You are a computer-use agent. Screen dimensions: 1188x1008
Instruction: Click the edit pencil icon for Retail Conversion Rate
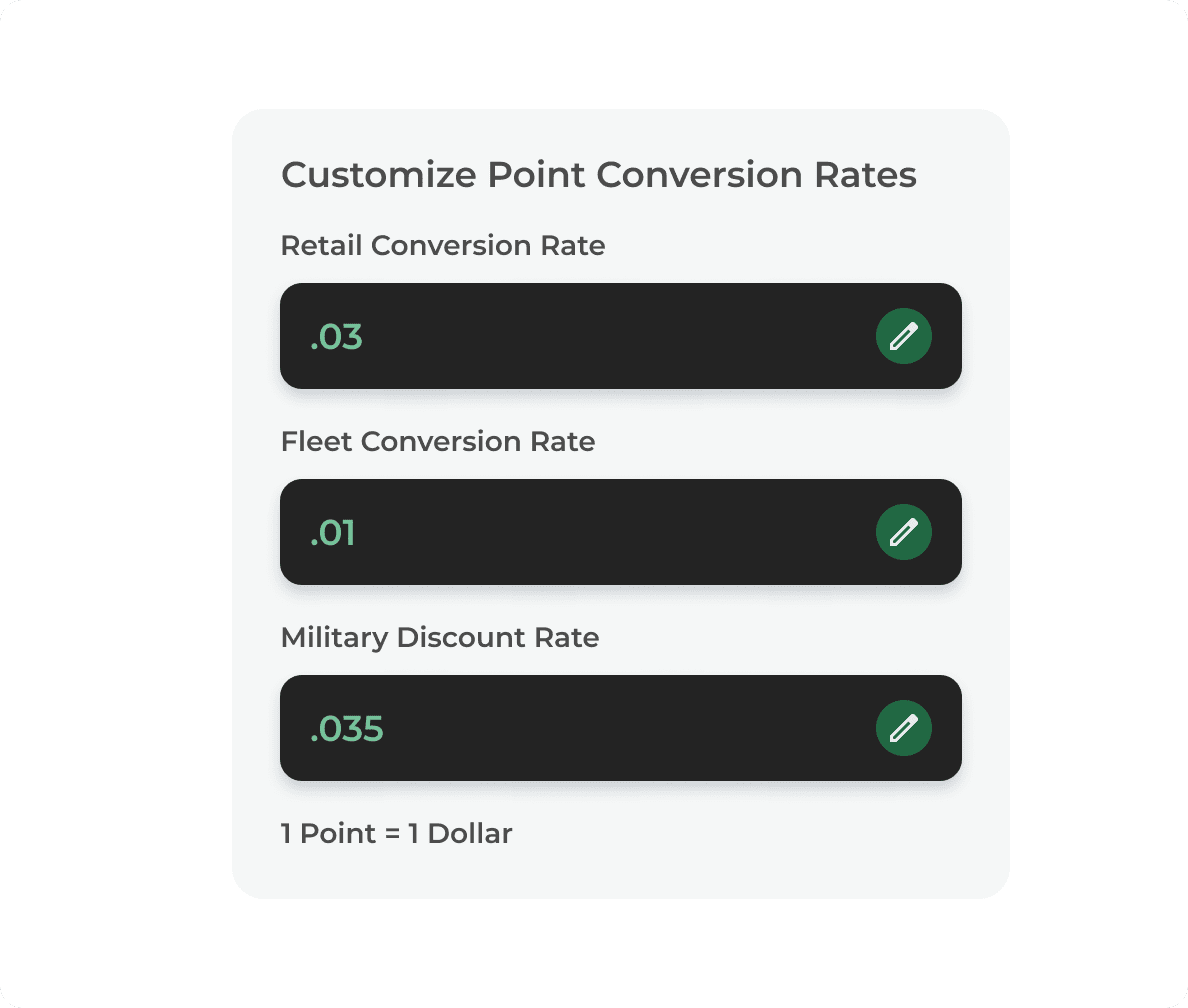903,336
